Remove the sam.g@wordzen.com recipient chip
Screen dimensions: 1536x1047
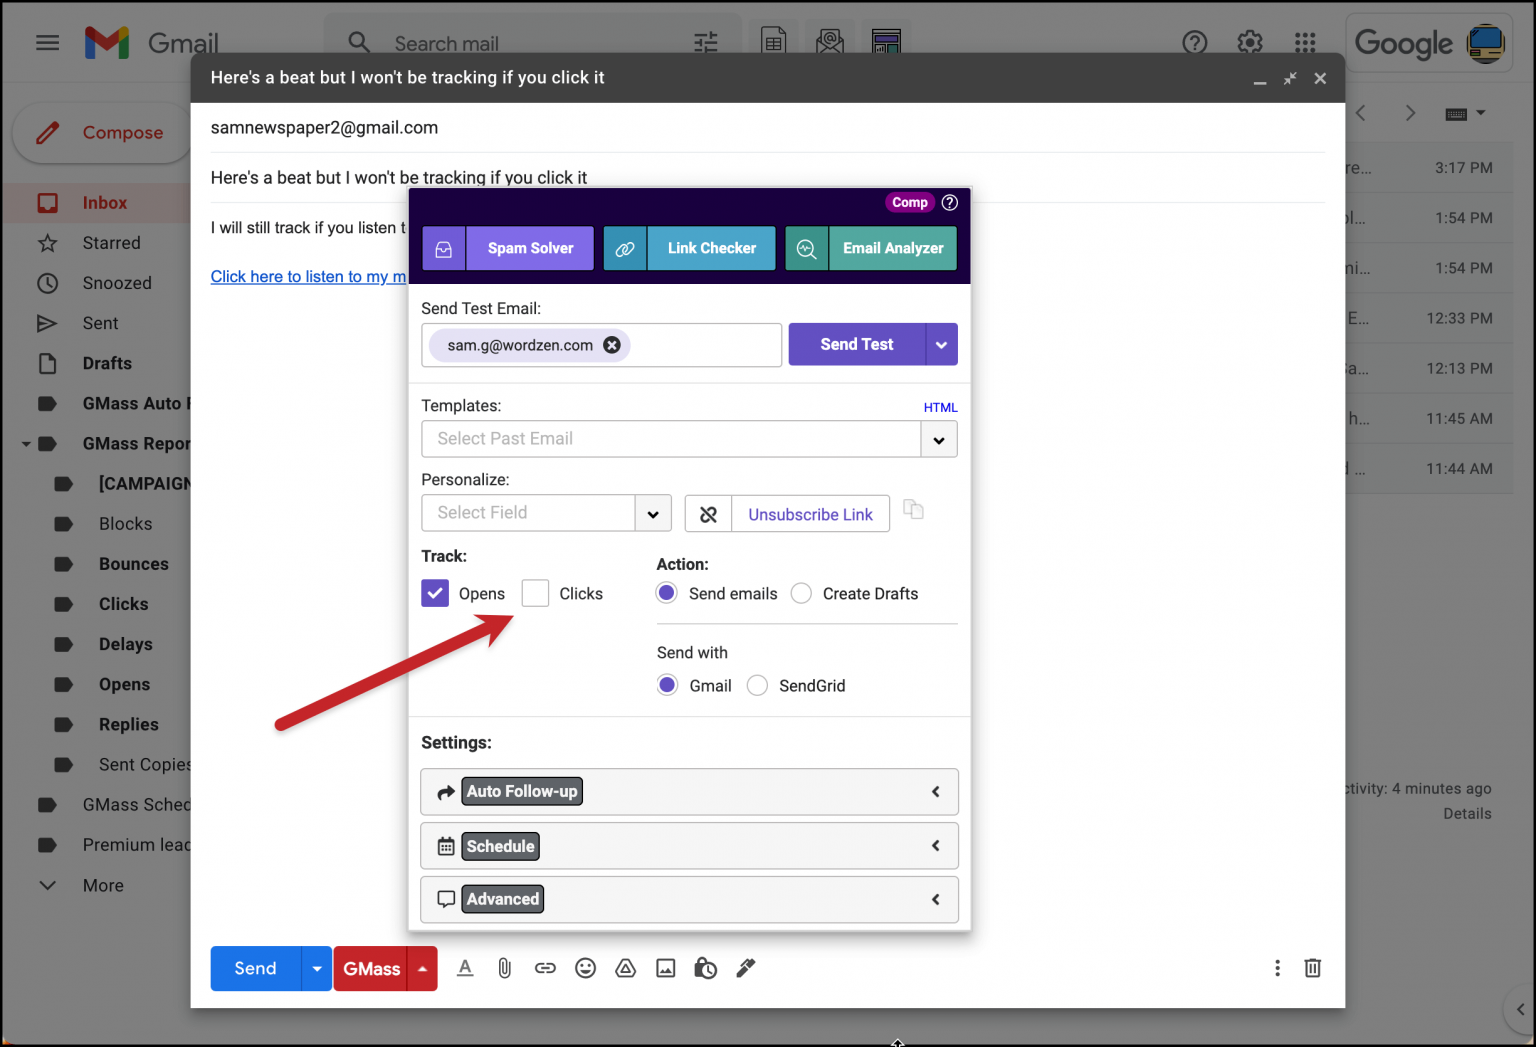coord(611,344)
